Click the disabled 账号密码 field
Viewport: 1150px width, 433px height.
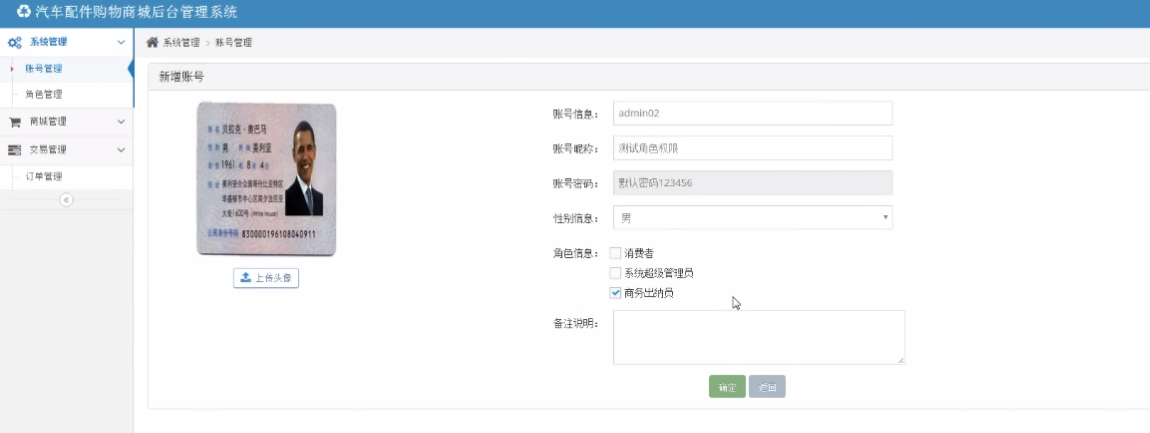(752, 183)
